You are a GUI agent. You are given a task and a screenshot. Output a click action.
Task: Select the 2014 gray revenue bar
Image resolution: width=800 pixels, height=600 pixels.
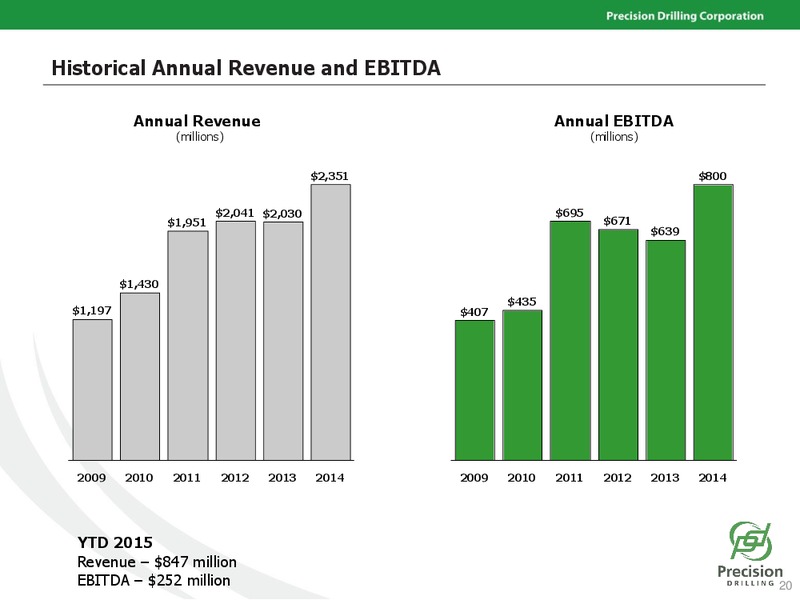(x=331, y=322)
